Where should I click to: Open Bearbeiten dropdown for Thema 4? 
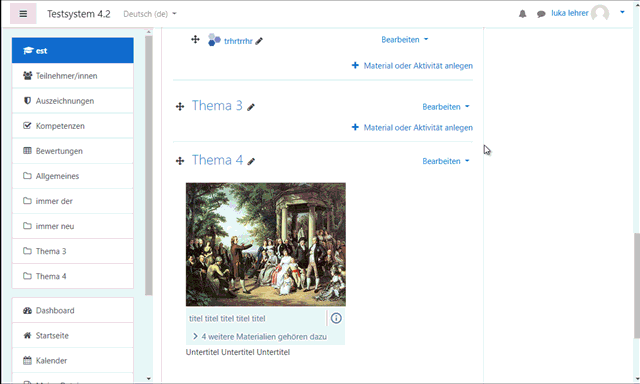pos(446,161)
